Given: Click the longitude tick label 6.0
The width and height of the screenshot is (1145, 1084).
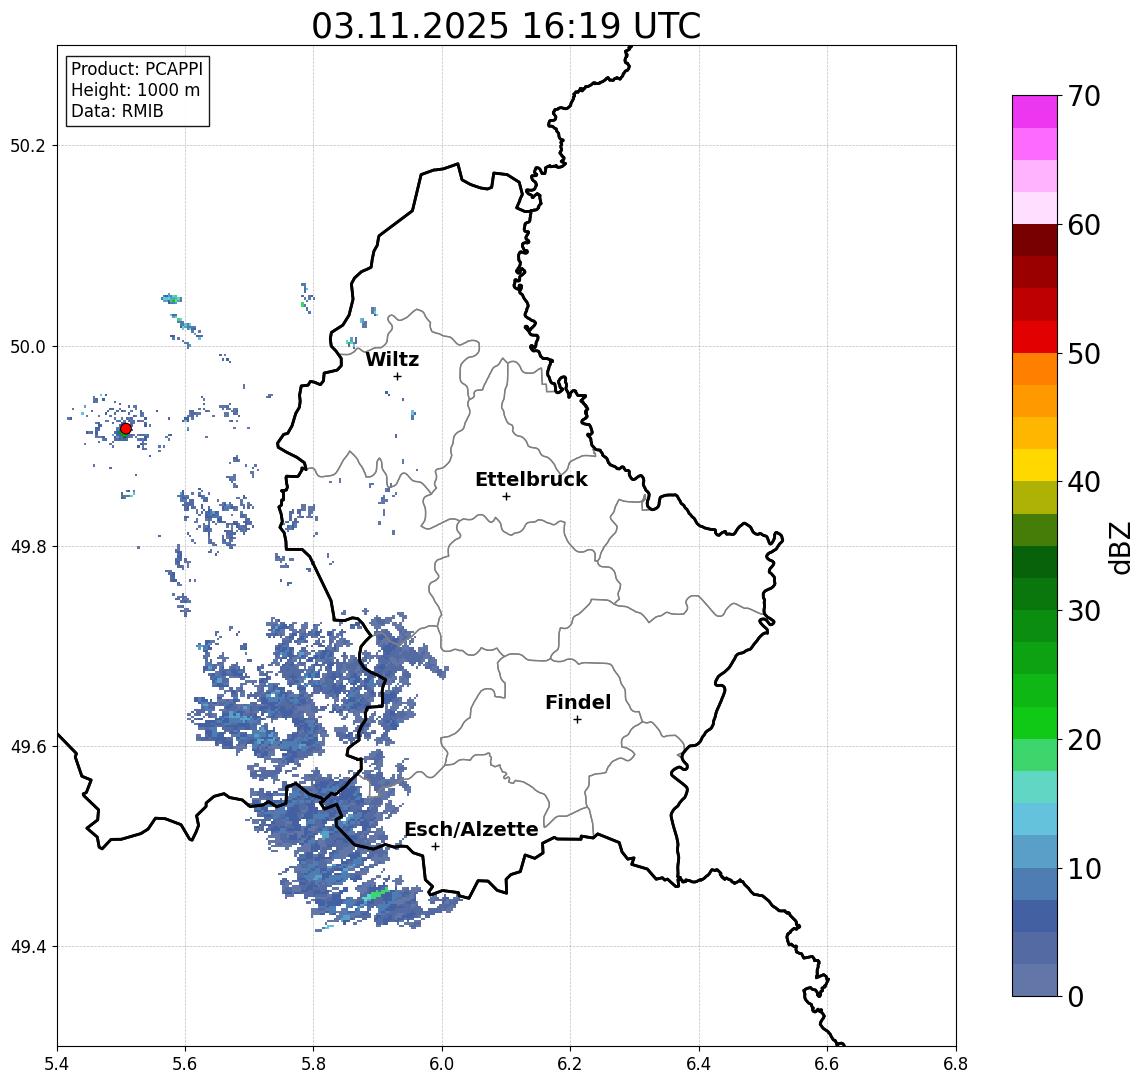Looking at the screenshot, I should click(x=442, y=1064).
